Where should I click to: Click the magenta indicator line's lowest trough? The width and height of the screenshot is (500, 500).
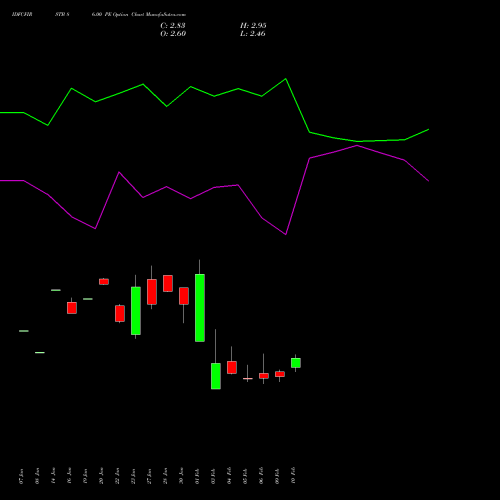click(286, 234)
